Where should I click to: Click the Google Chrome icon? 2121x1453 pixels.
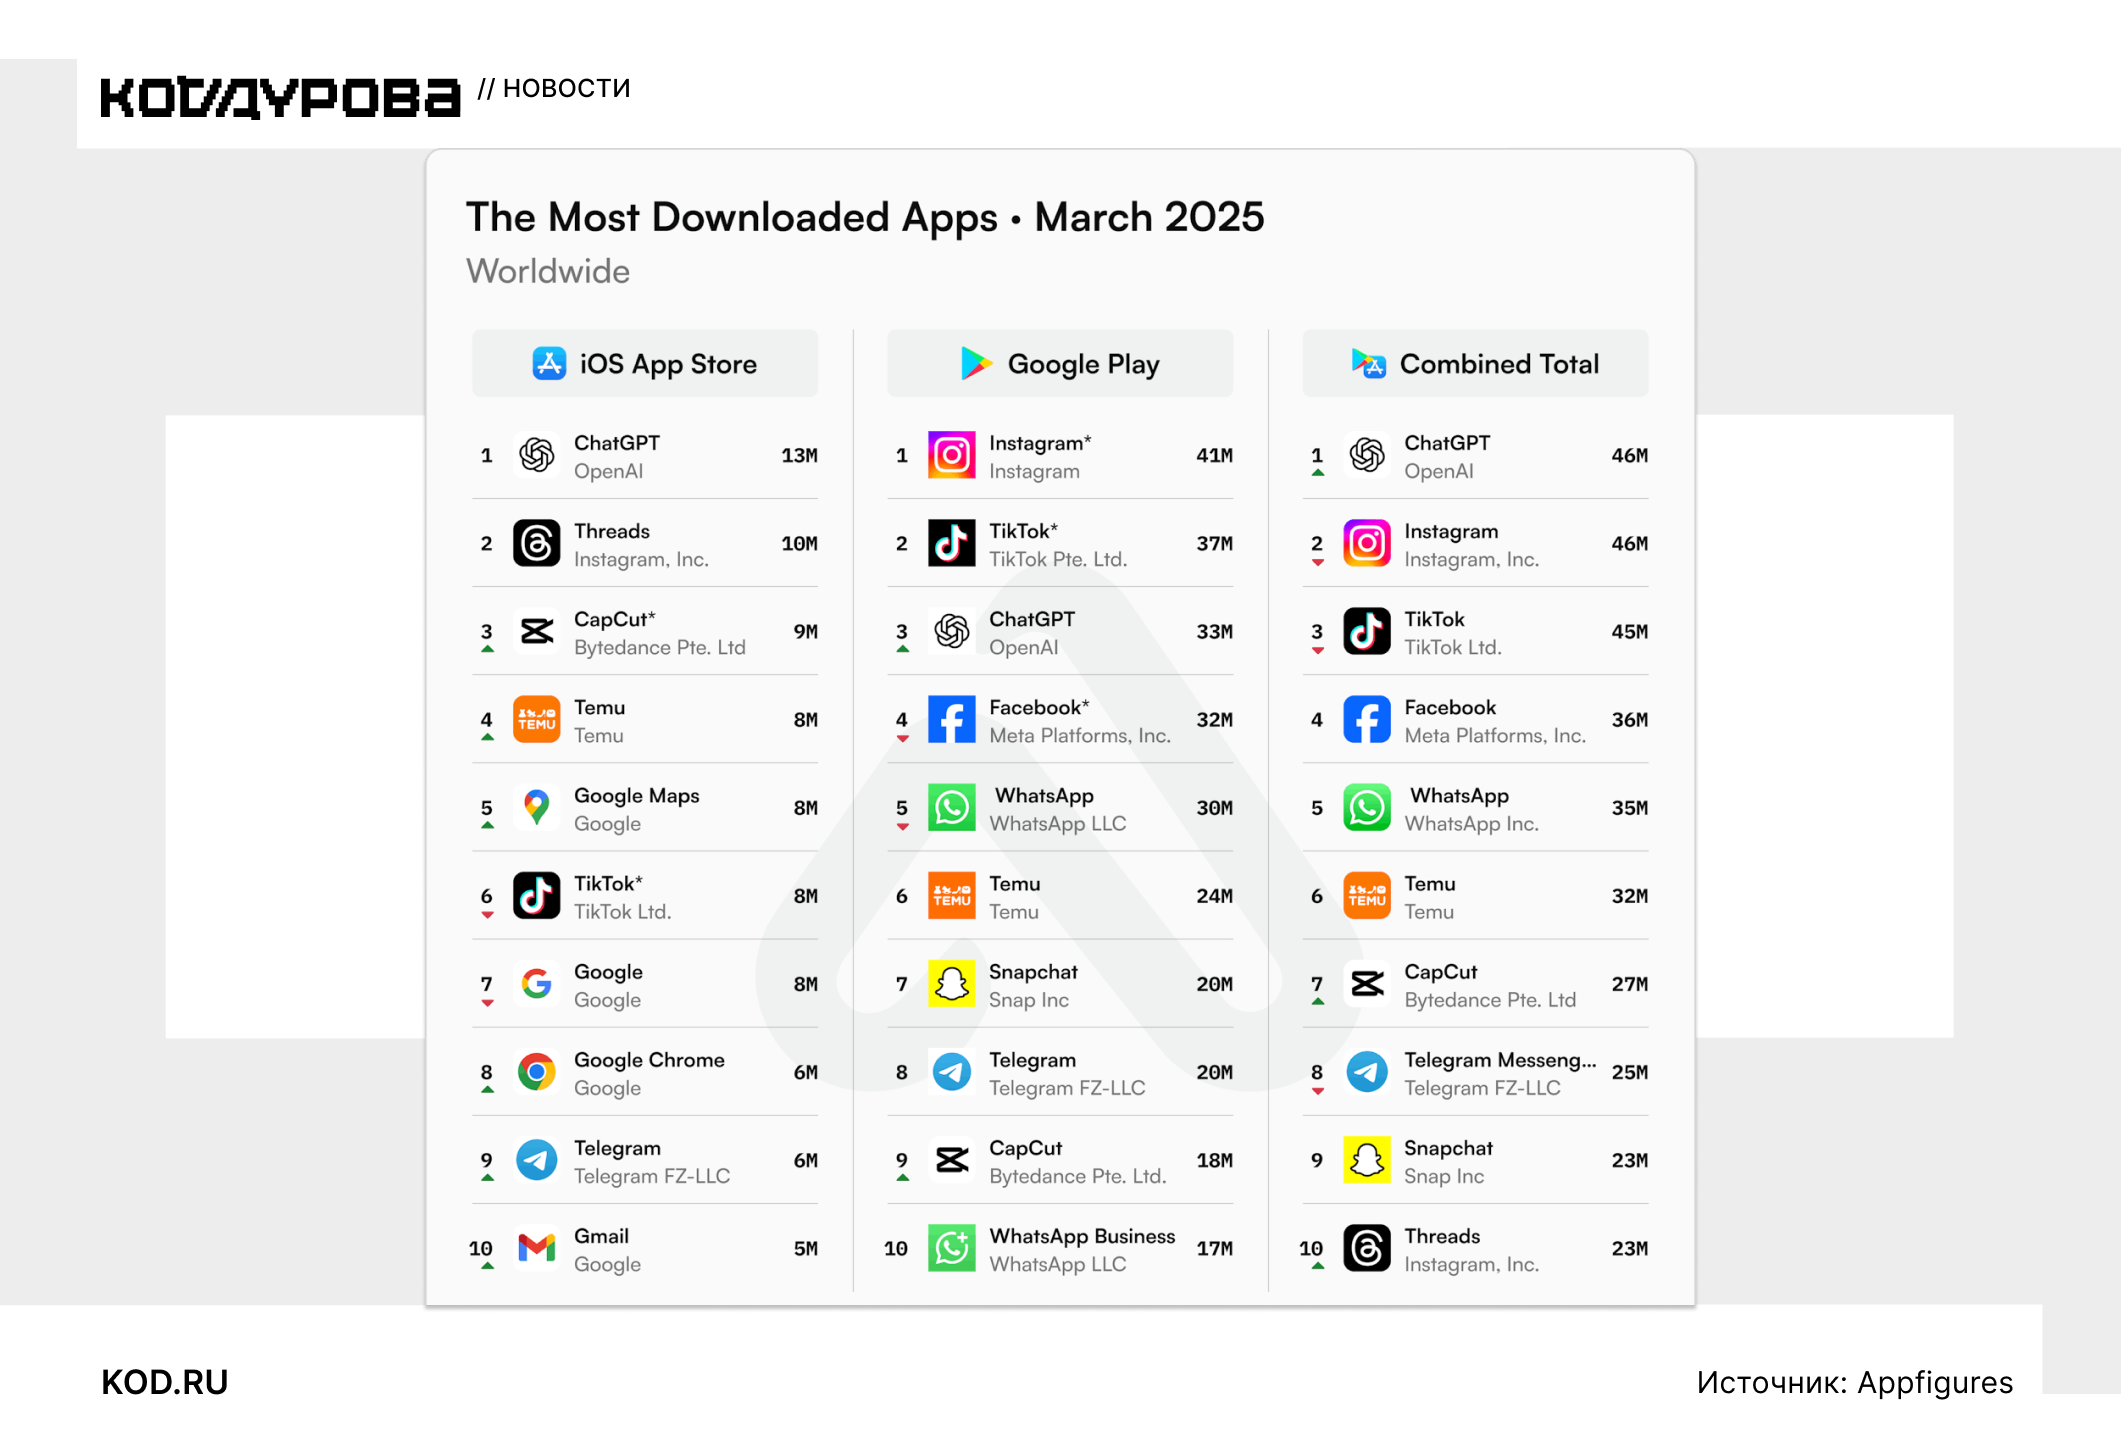537,1072
